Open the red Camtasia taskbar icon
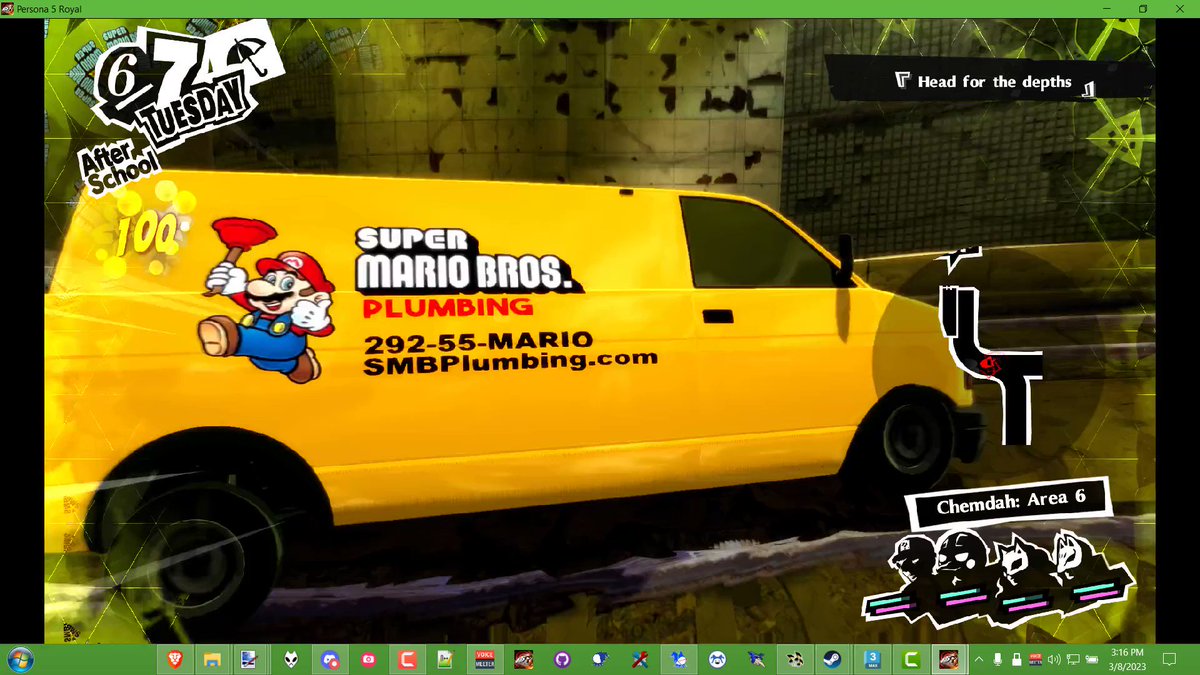 click(406, 660)
